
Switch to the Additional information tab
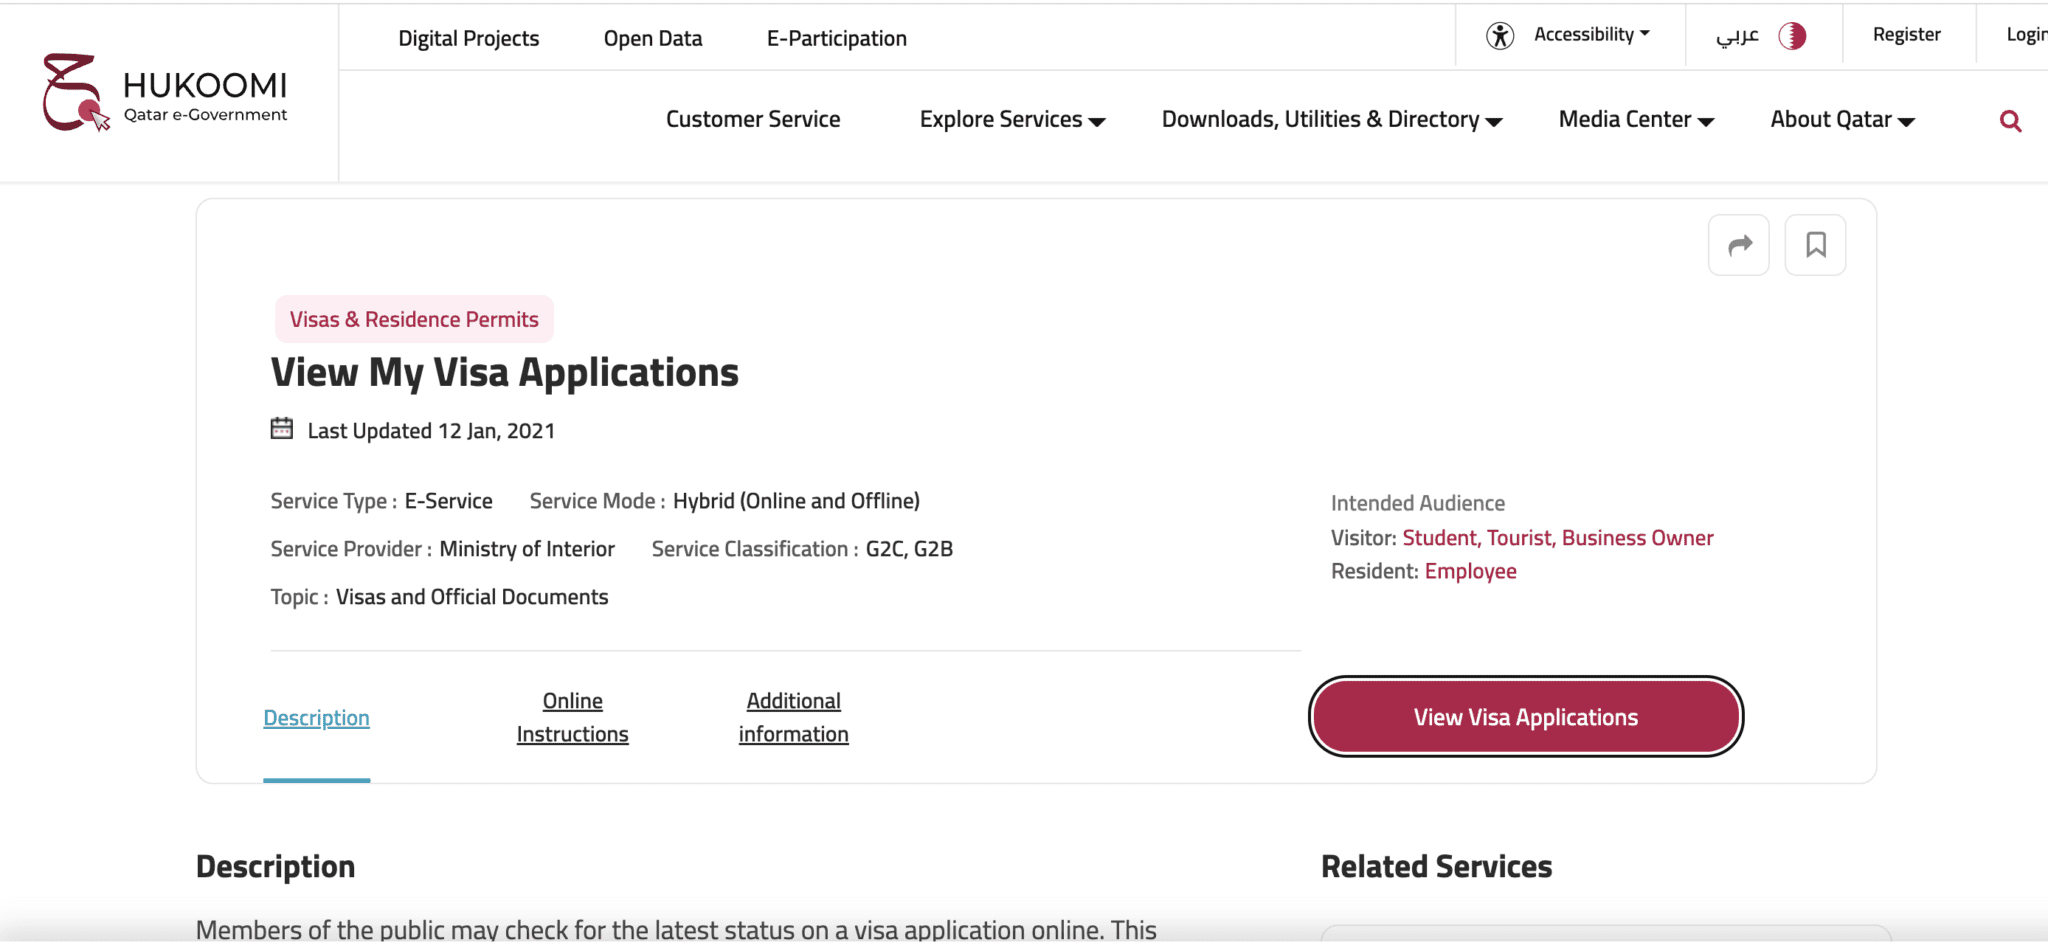click(x=793, y=716)
